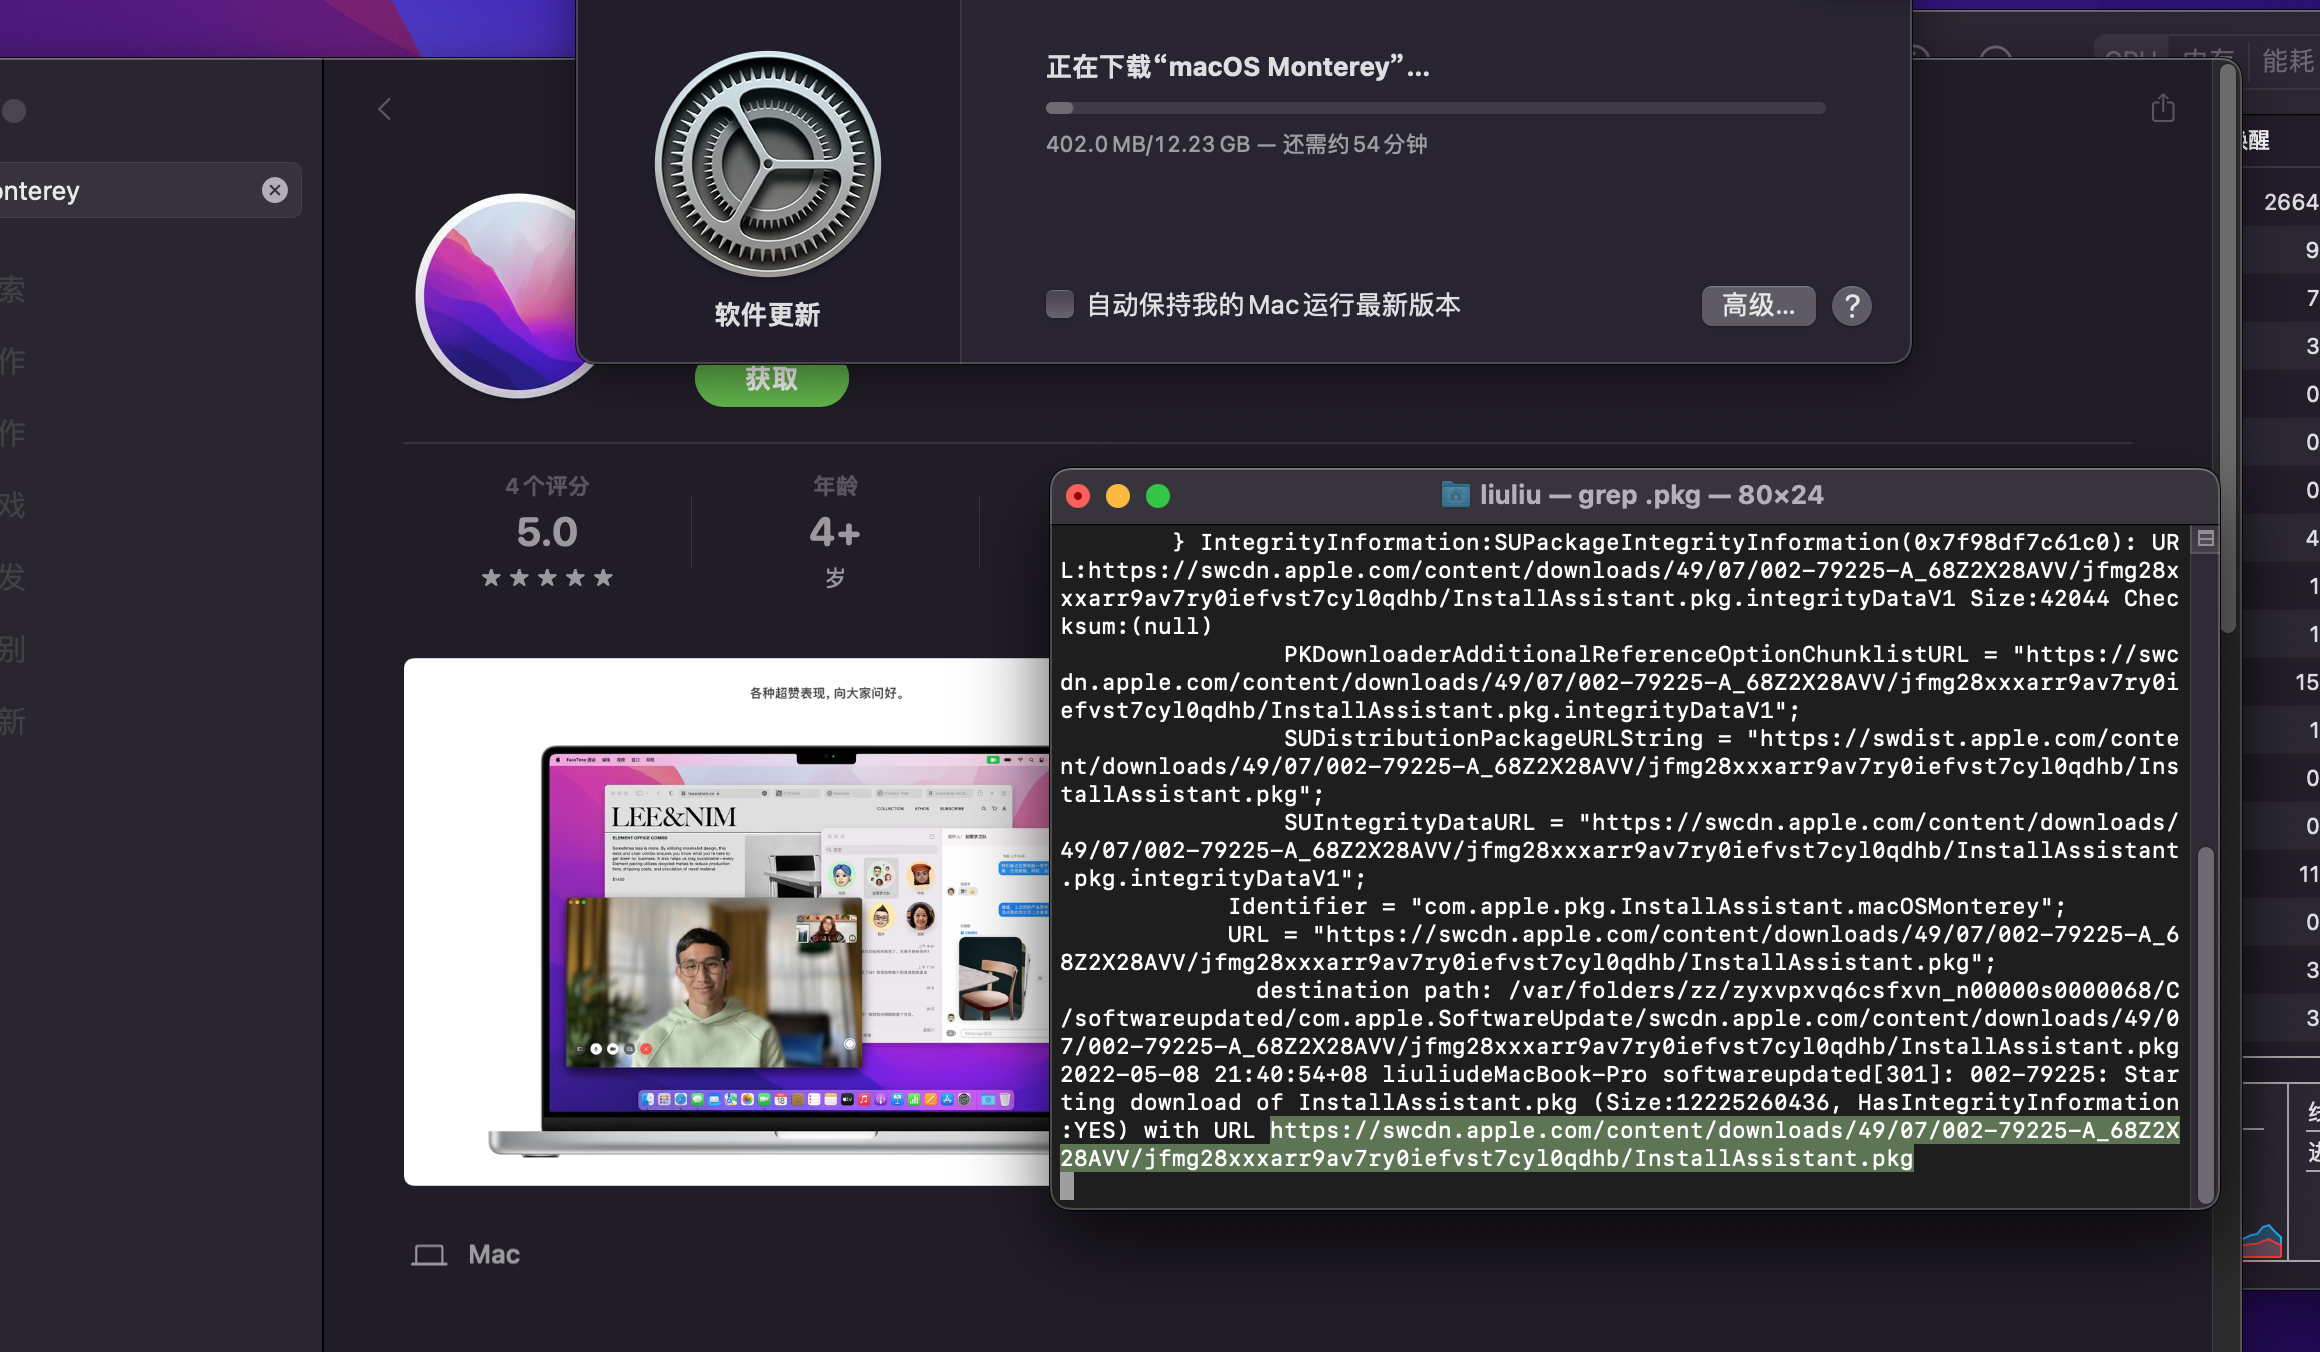Click the Mac laptop compatibility icon
This screenshot has height=1352, width=2320.
click(429, 1254)
